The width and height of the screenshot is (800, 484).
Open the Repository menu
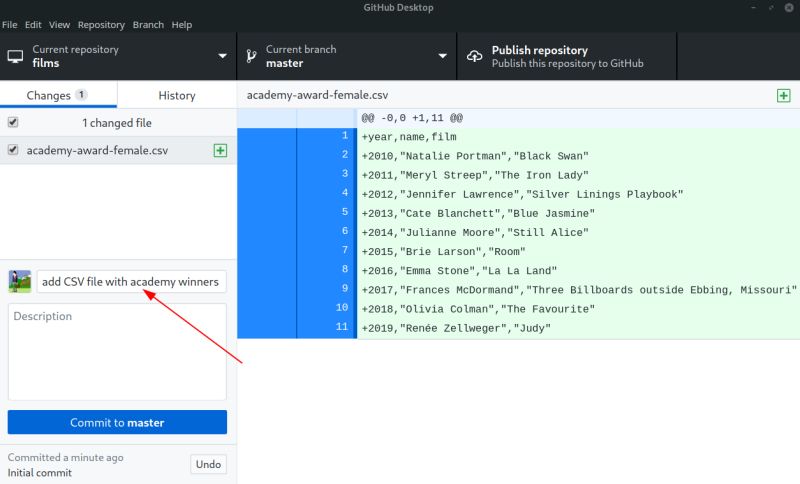[101, 24]
